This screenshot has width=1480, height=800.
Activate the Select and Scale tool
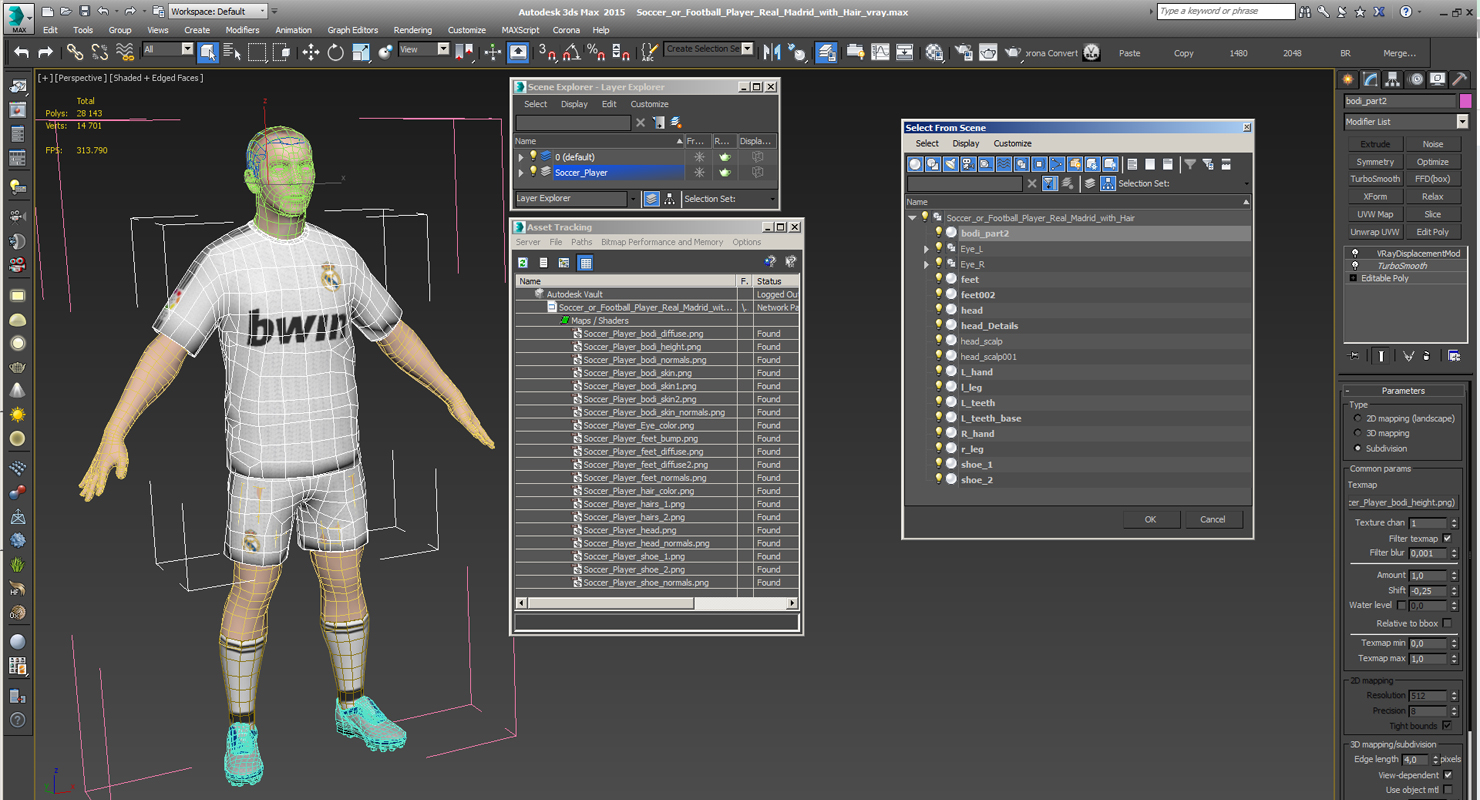[361, 52]
